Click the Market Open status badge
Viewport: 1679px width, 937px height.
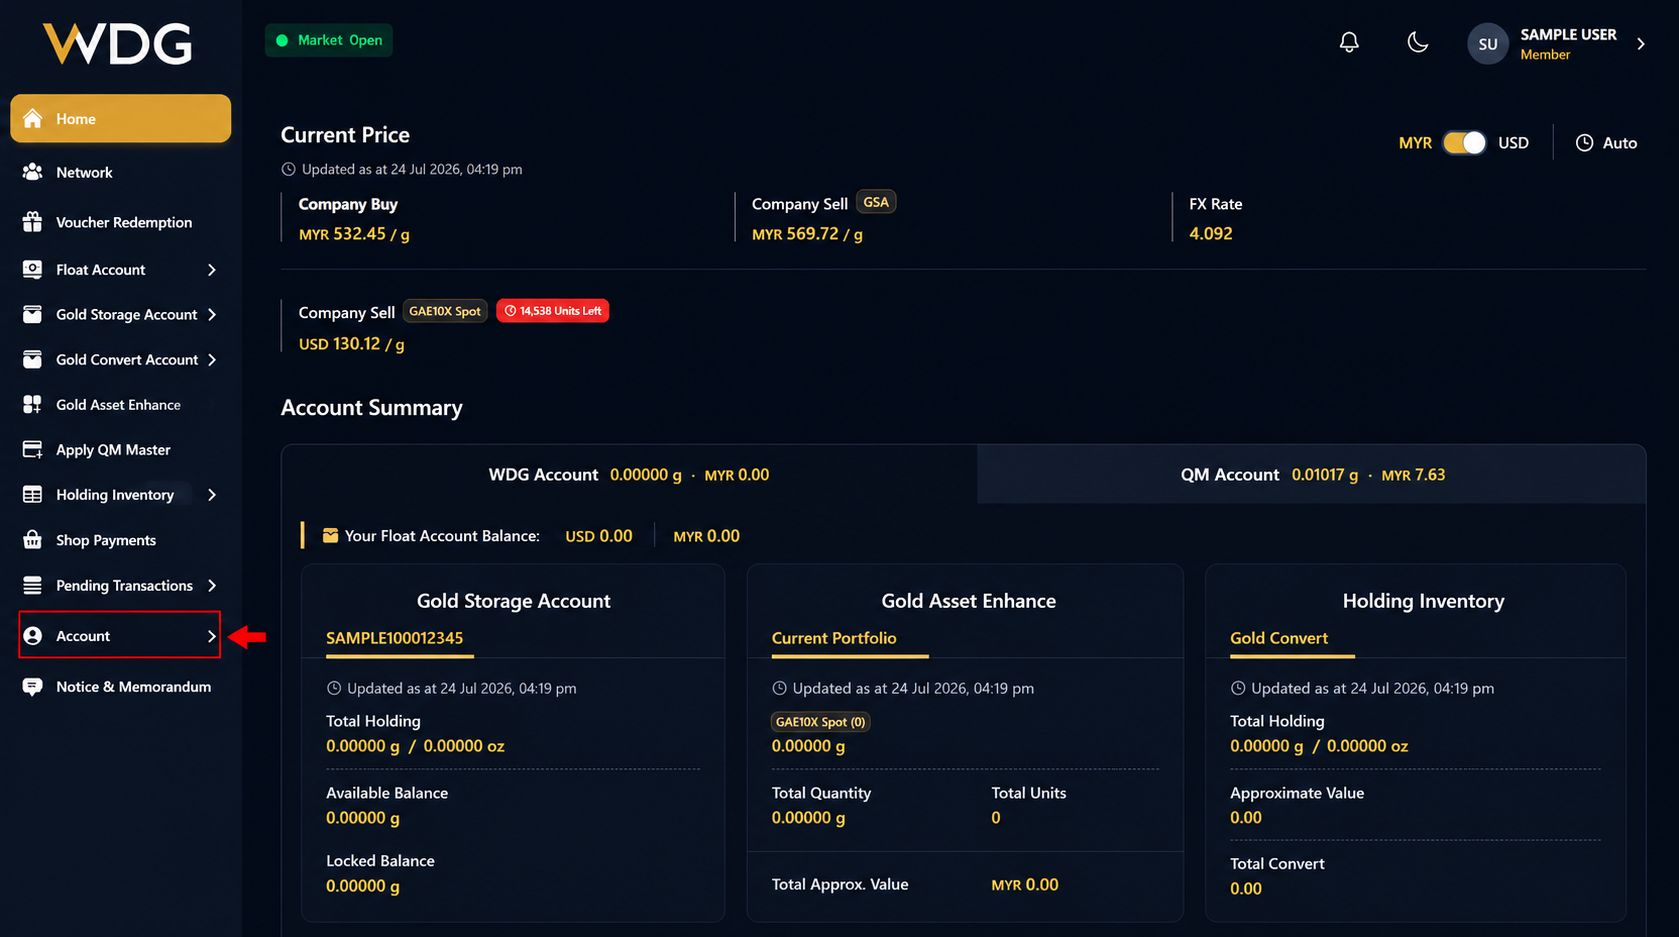(329, 40)
